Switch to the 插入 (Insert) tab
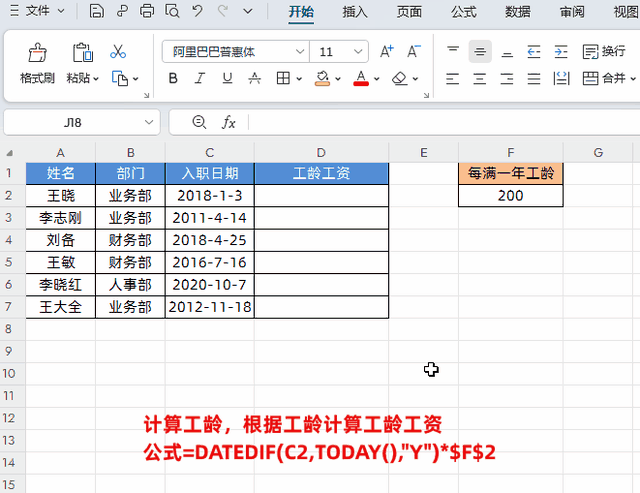Viewport: 640px width, 493px height. (355, 12)
